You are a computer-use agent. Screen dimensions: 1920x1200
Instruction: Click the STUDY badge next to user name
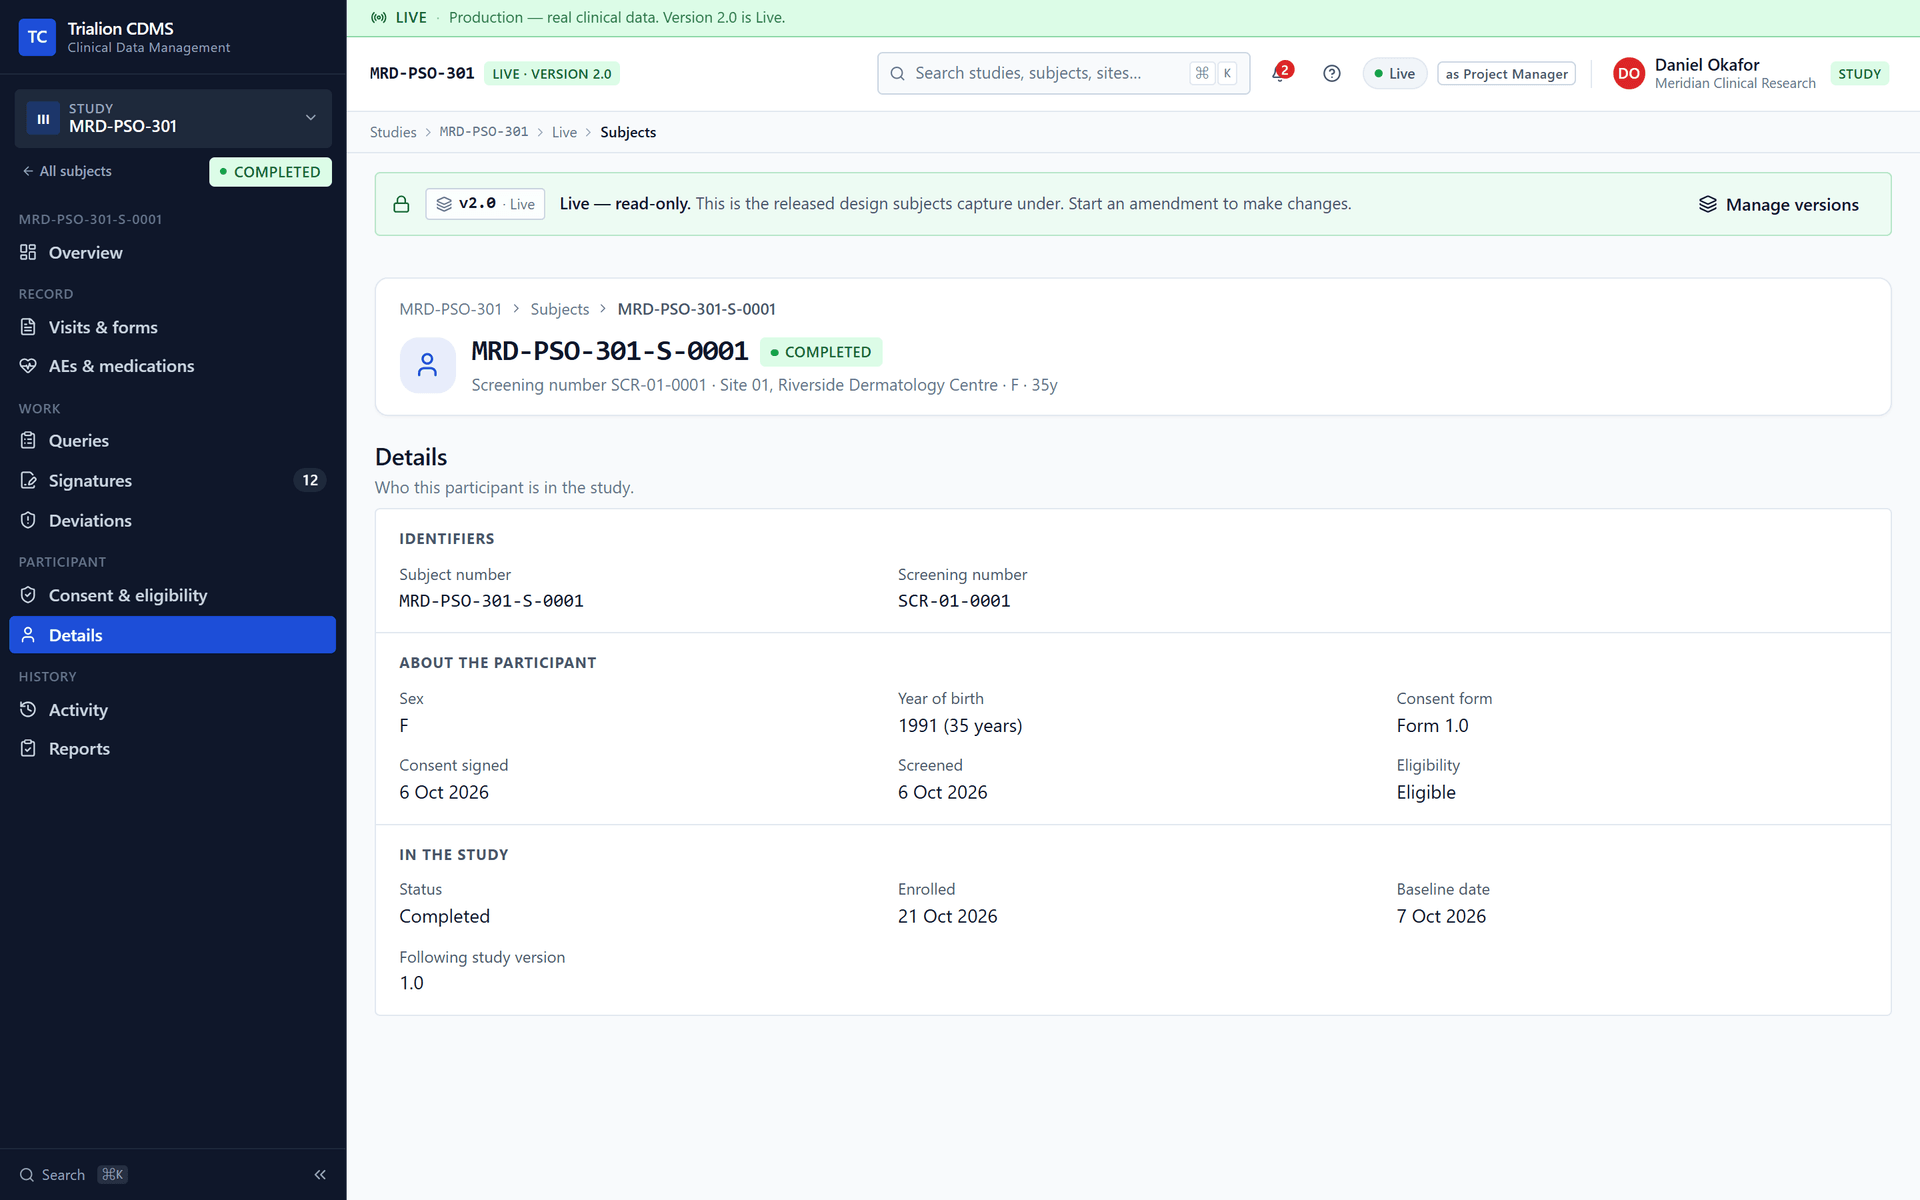click(1859, 74)
